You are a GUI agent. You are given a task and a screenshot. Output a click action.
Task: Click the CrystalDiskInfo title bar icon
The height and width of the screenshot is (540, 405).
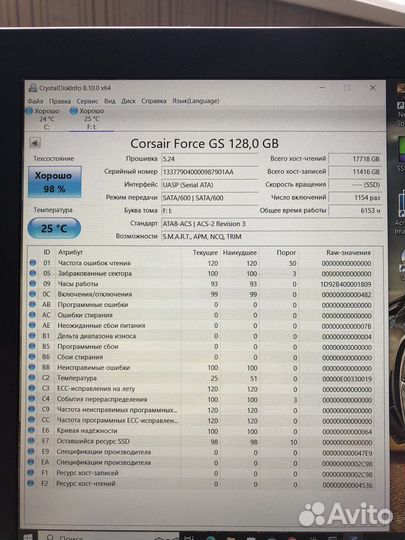click(x=33, y=88)
